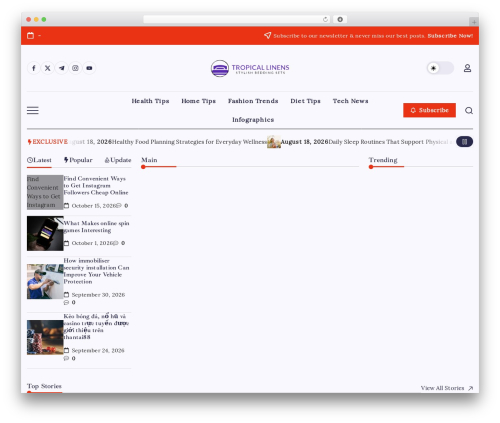Open What Makes online spin games Interesting

[96, 227]
